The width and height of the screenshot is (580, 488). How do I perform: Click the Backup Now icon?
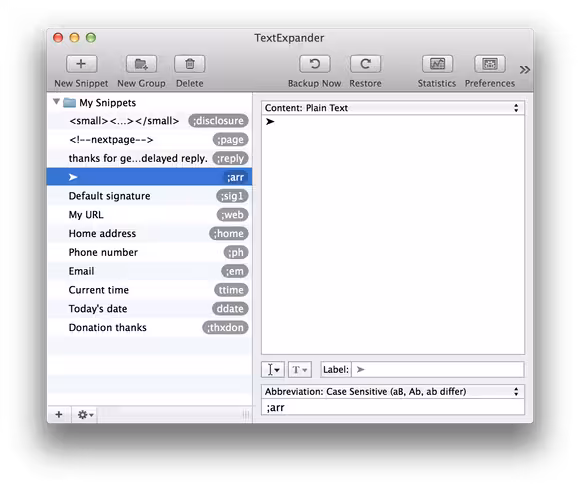coord(314,64)
